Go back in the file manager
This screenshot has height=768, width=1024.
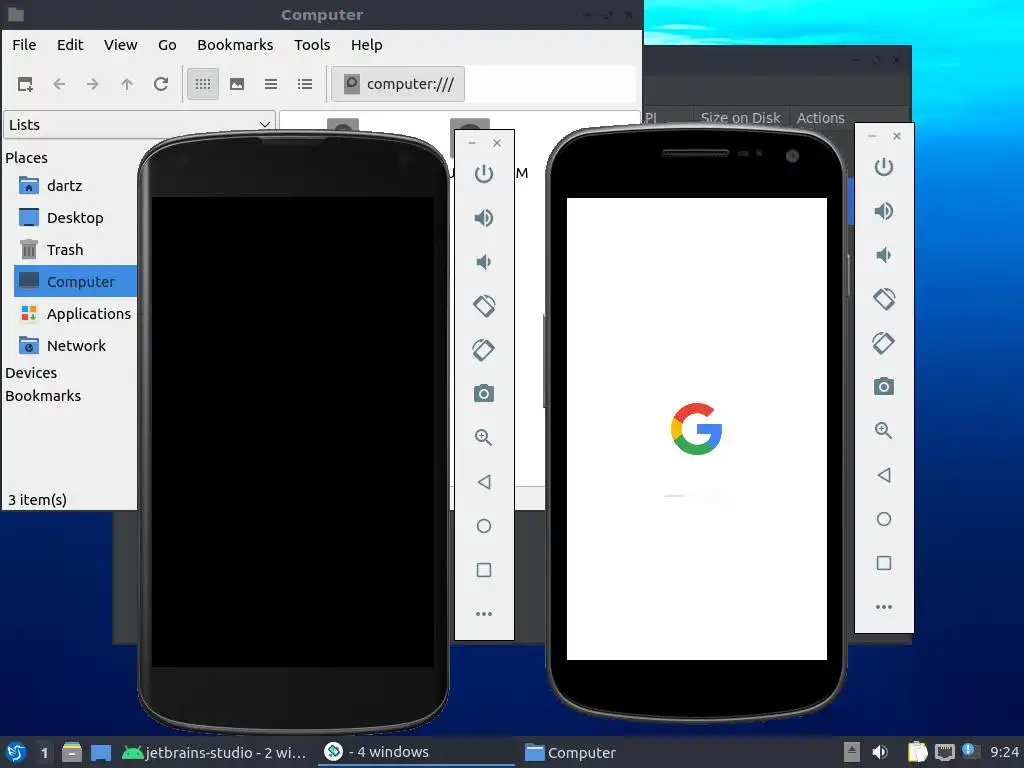tap(59, 84)
